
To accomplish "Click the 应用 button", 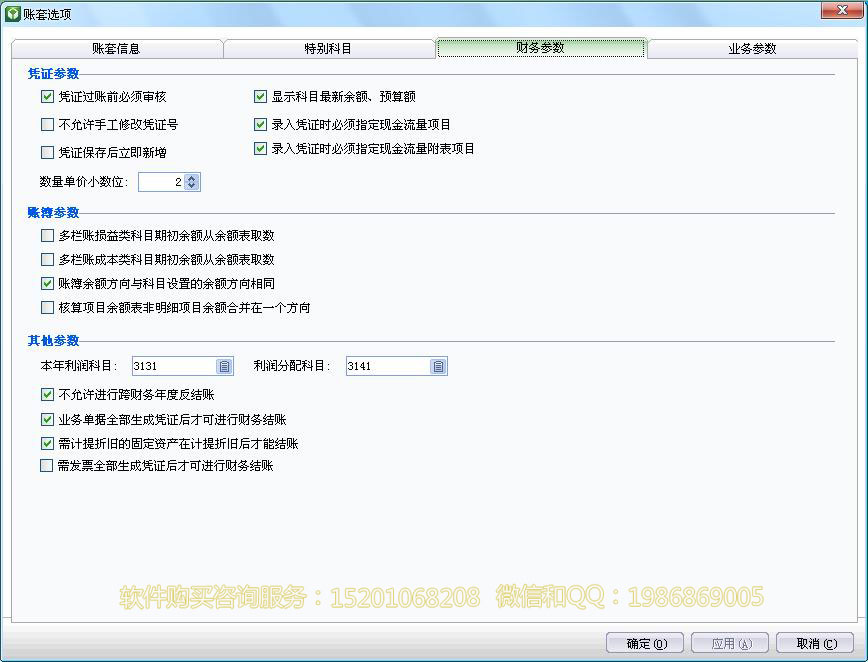I will tap(730, 643).
